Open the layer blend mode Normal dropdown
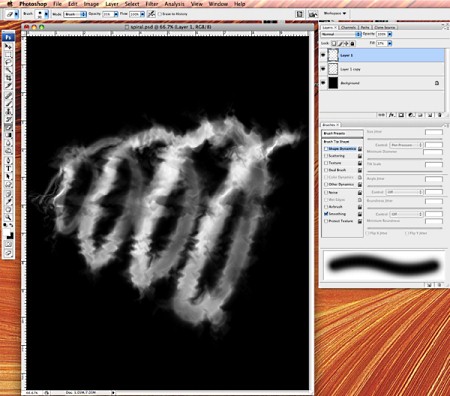The width and height of the screenshot is (450, 396). 341,34
